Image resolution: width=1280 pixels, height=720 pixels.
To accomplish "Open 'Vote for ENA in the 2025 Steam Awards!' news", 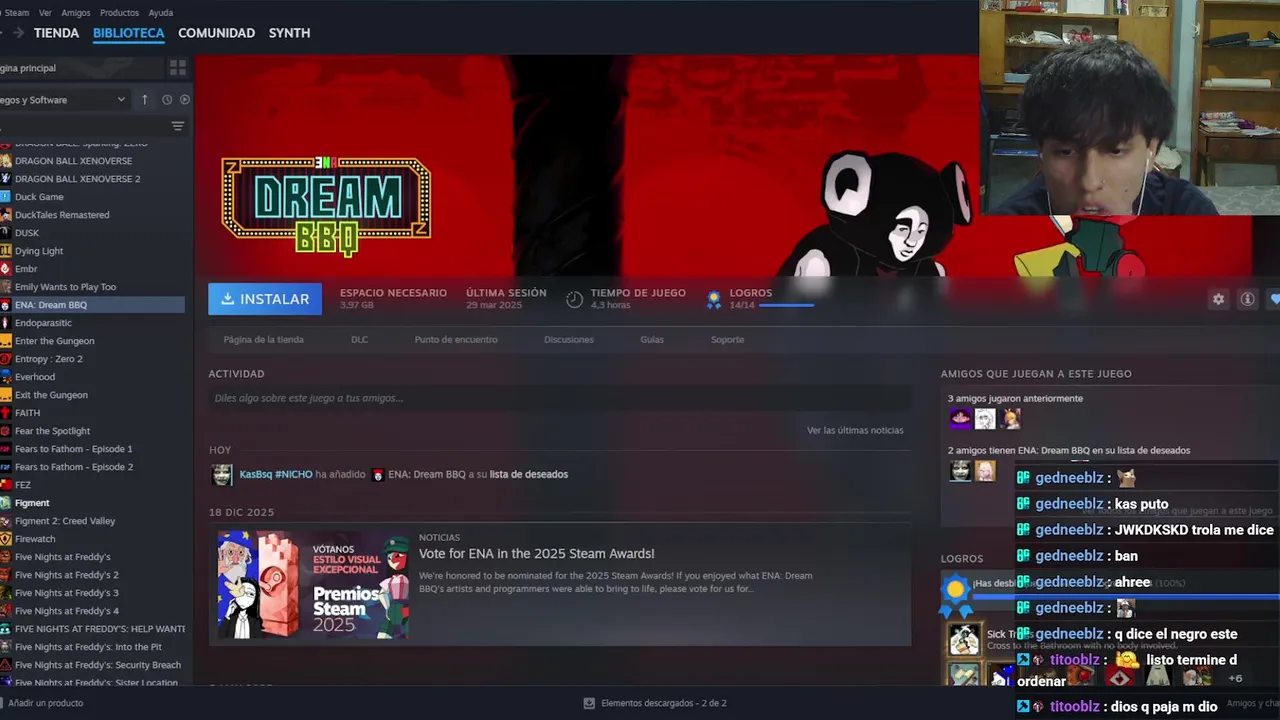I will tap(536, 554).
